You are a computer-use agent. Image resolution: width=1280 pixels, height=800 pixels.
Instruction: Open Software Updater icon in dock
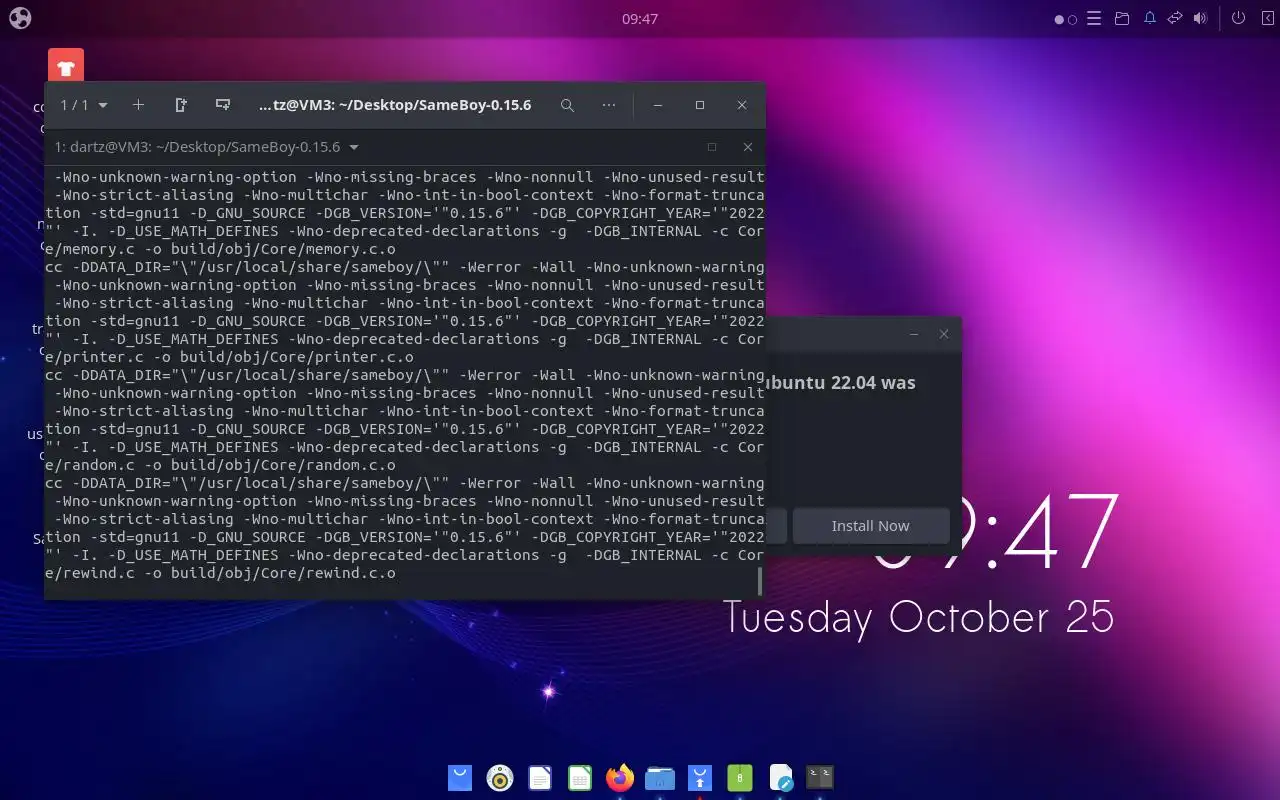tap(700, 777)
